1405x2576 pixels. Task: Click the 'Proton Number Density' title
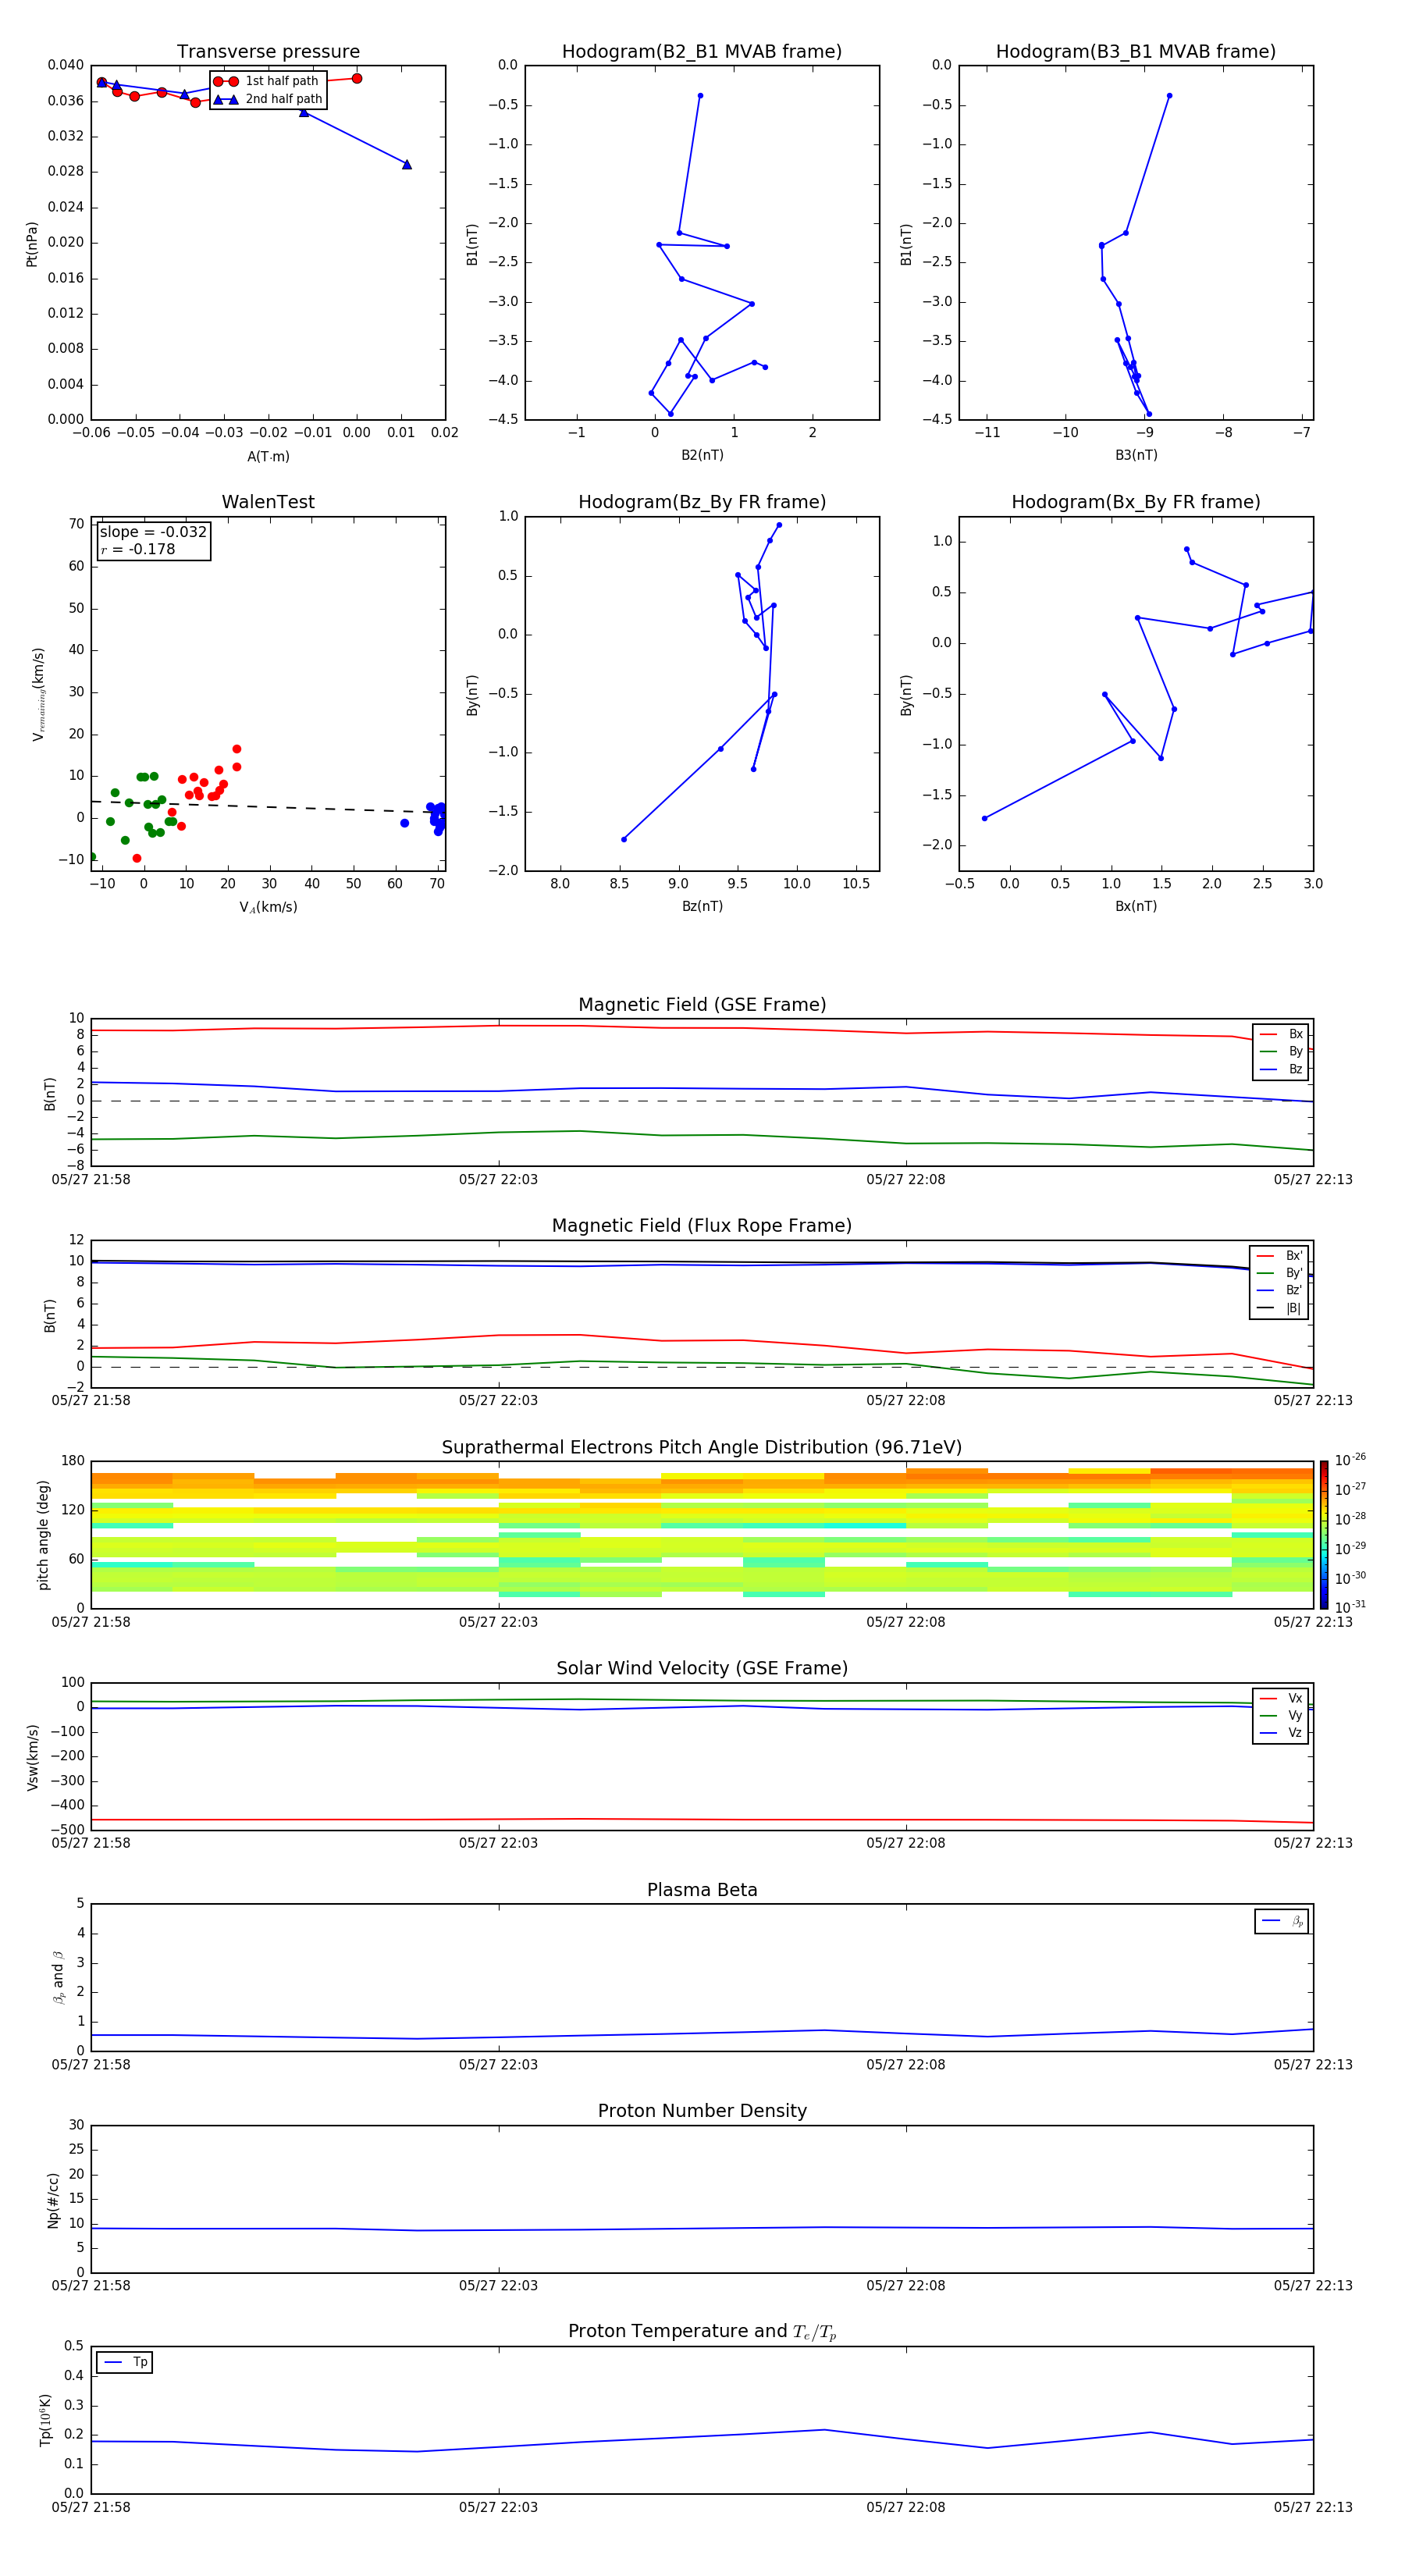pyautogui.click(x=702, y=2111)
